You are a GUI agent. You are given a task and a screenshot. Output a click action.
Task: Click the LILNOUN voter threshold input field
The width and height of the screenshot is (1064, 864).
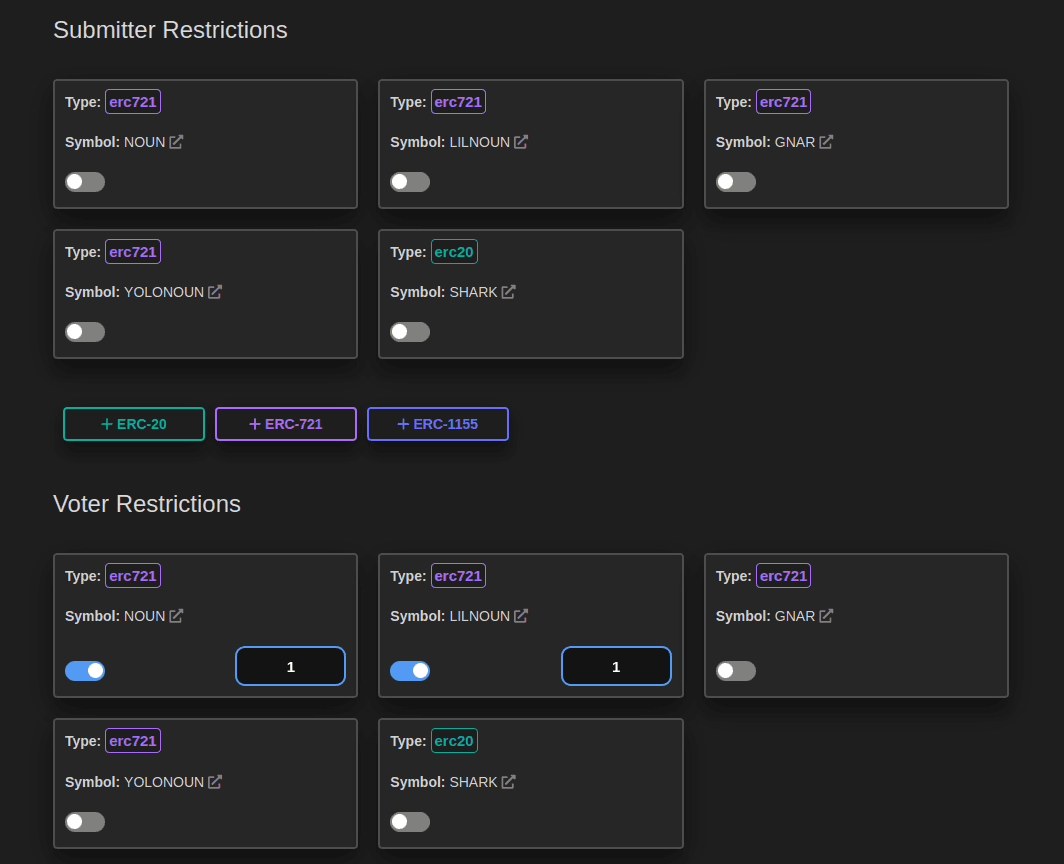coord(616,666)
